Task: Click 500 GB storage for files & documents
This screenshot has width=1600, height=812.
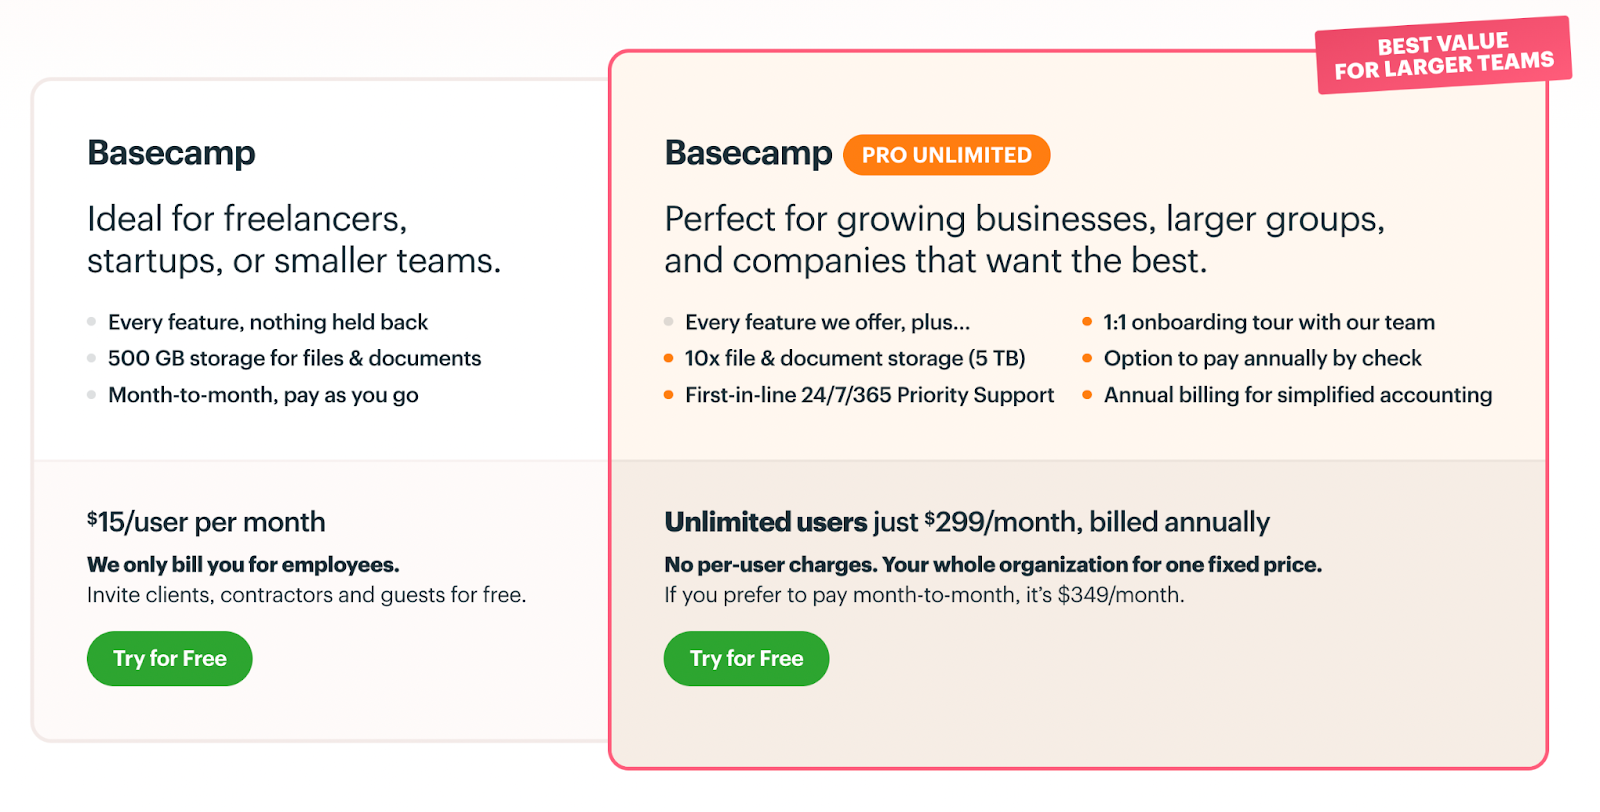Action: 294,358
